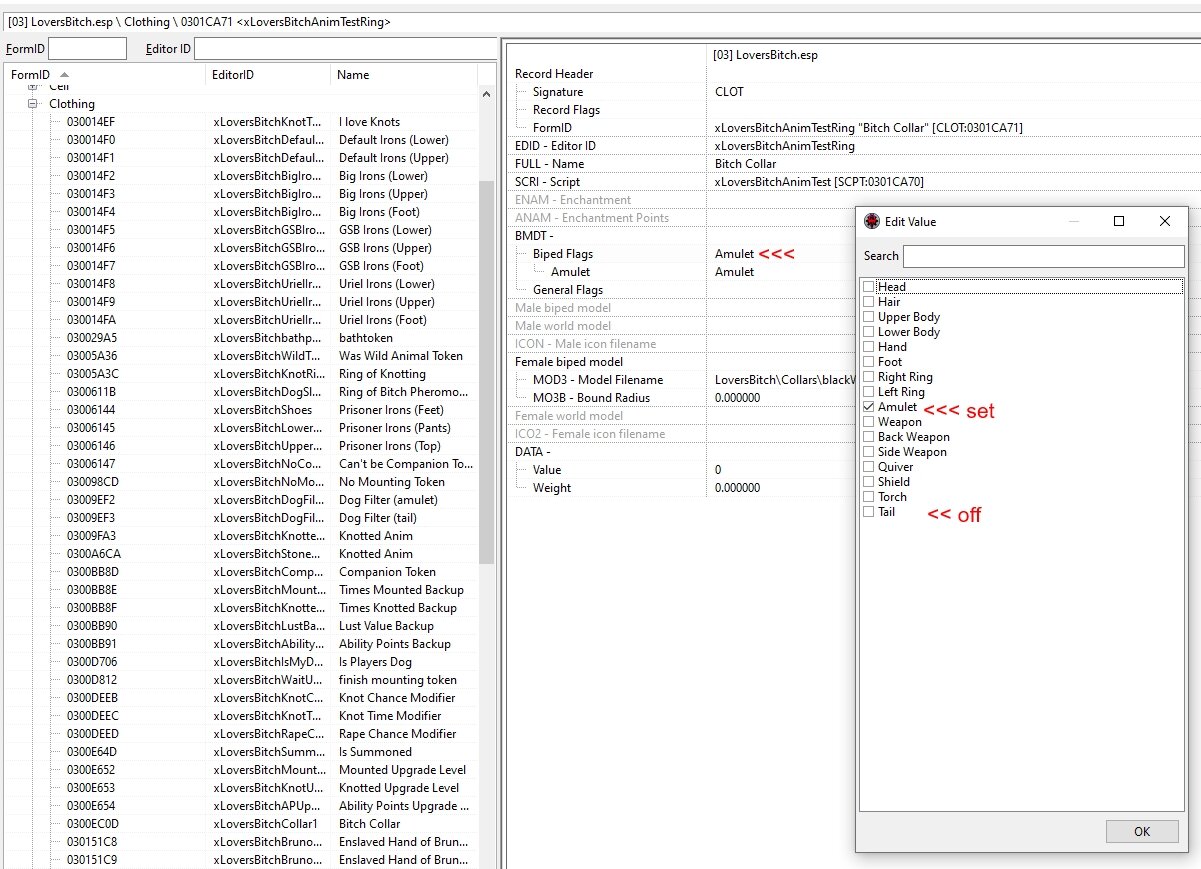Select the General Flags row
1201x869 pixels.
679,290
